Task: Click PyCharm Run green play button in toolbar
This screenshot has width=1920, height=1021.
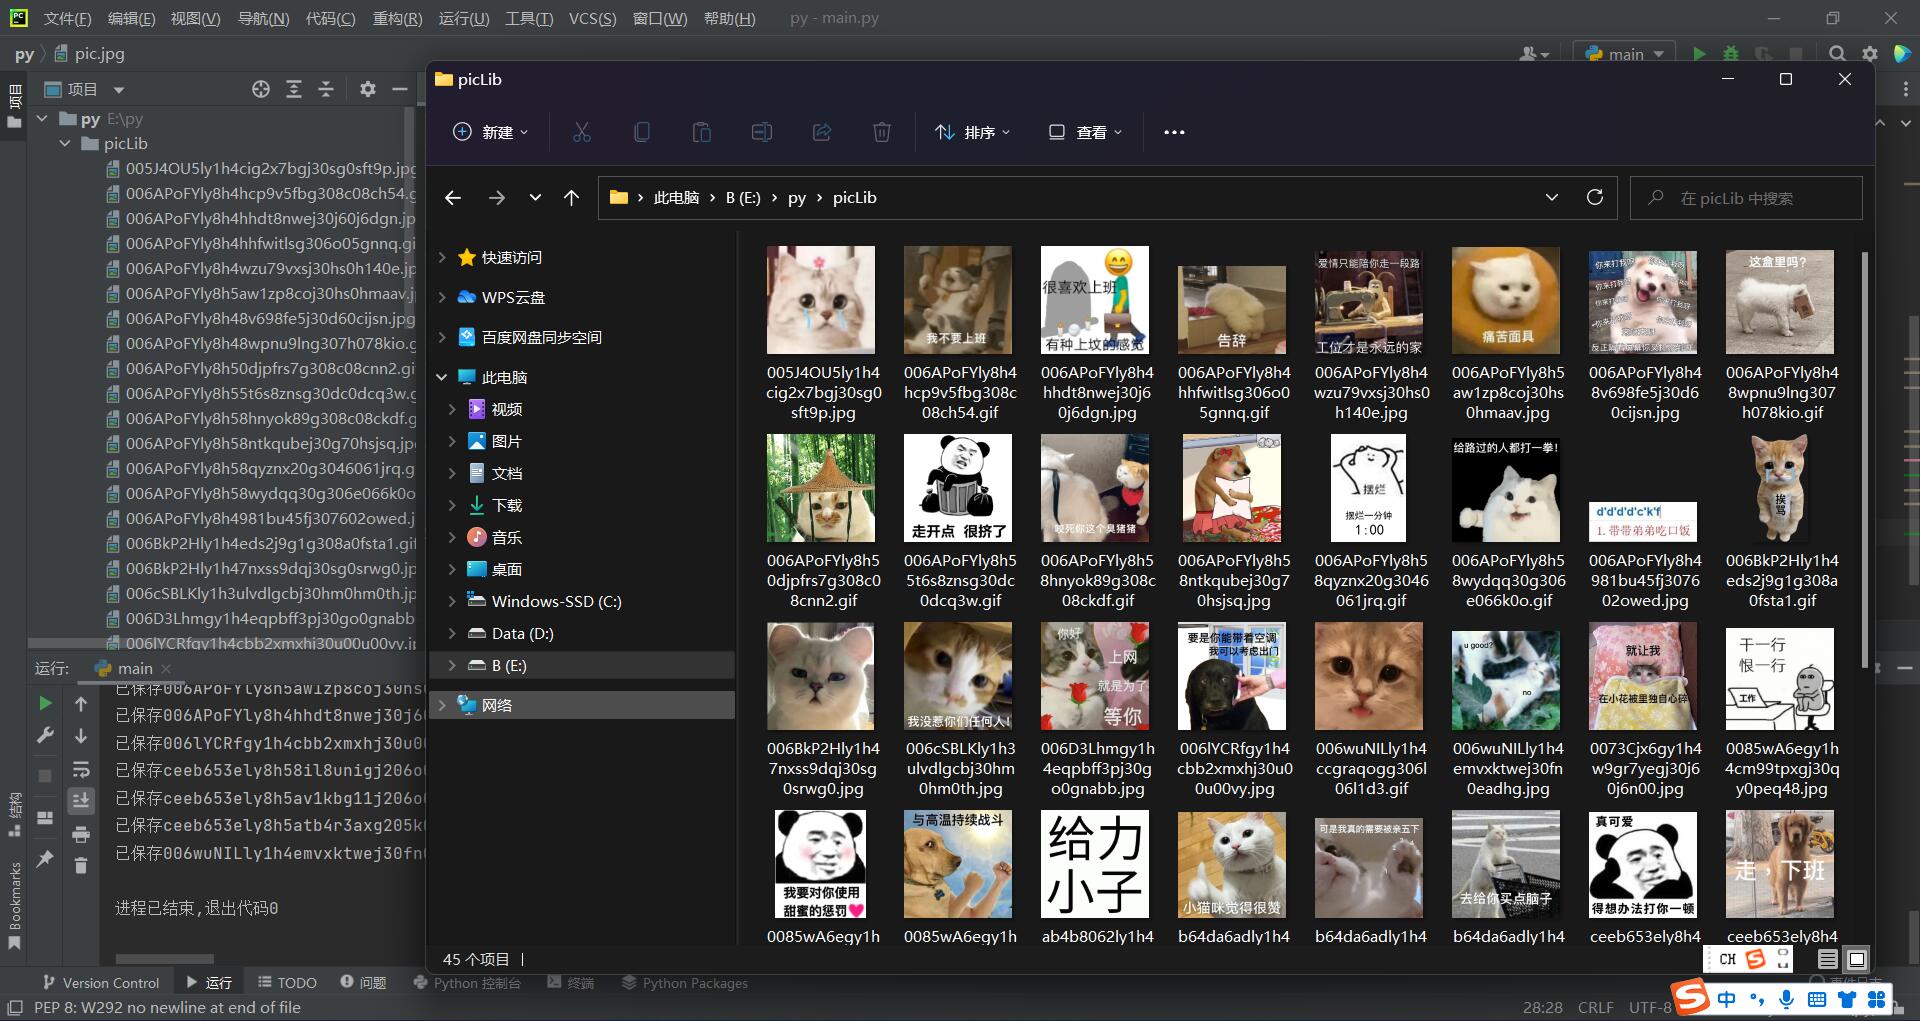Action: tap(1699, 54)
